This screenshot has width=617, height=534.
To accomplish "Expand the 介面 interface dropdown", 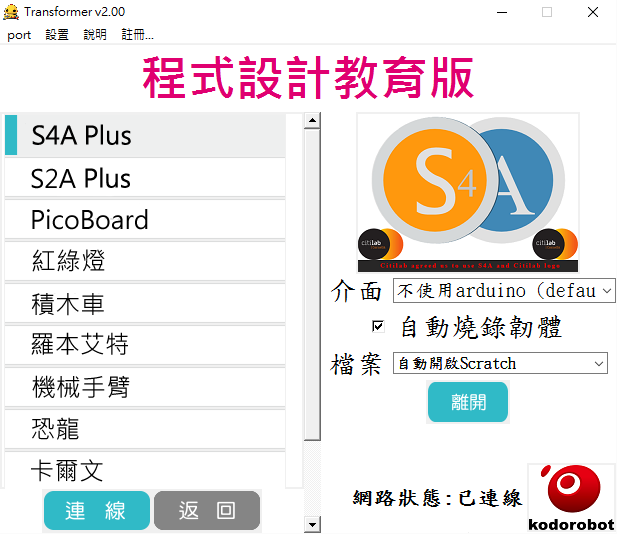I will pos(504,291).
